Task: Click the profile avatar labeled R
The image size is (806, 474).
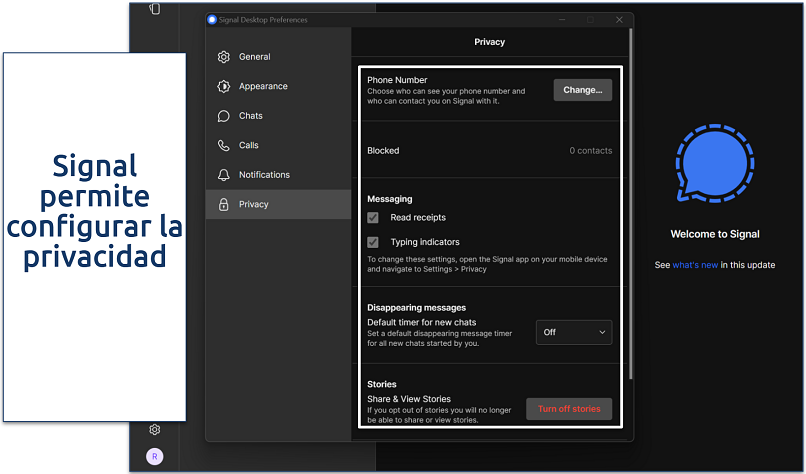Action: click(x=155, y=456)
